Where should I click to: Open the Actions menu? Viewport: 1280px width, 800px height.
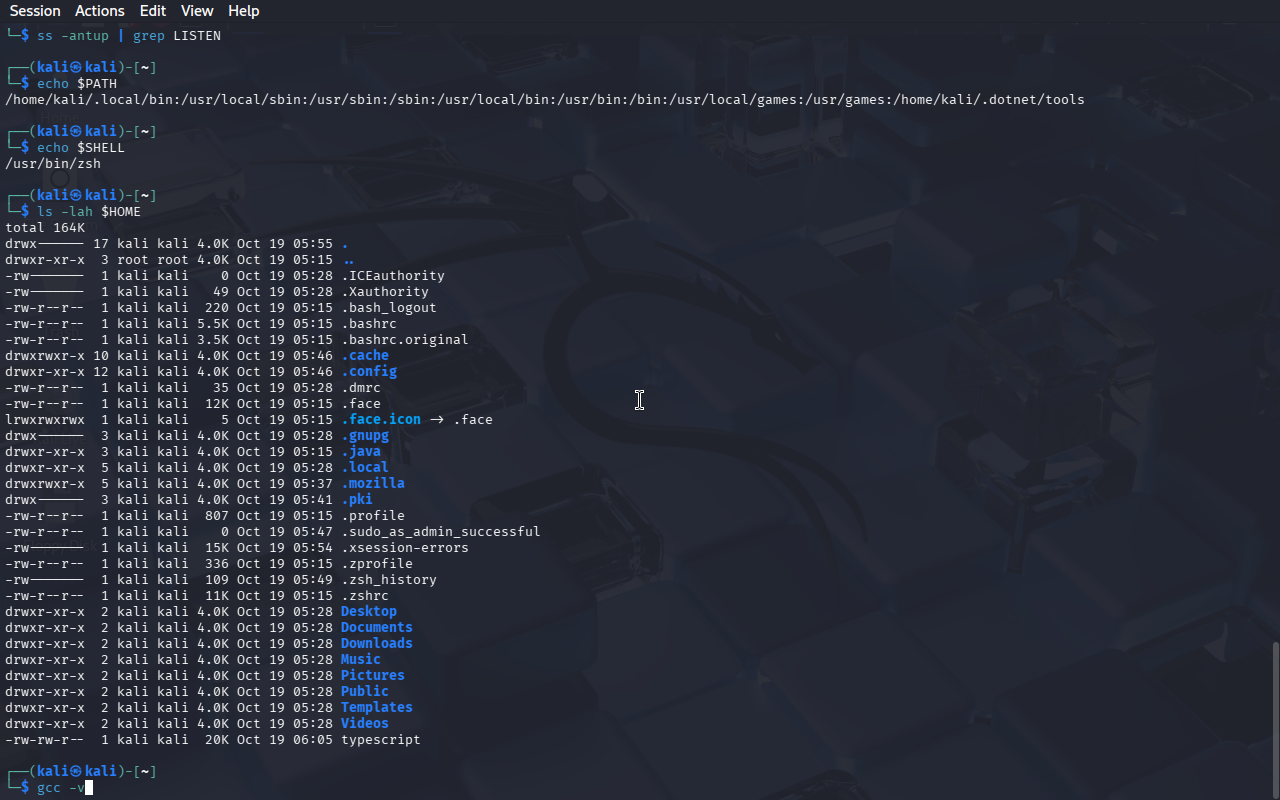pos(100,11)
